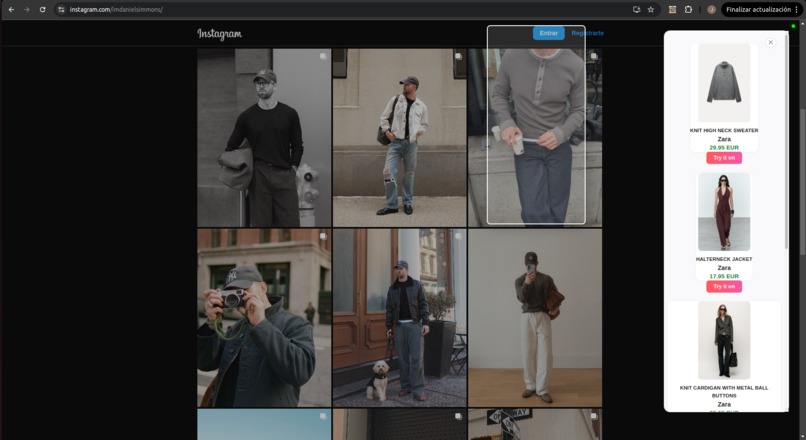Screen dimensions: 806x440
Task: Open the post of man with white dog
Action: [399, 318]
